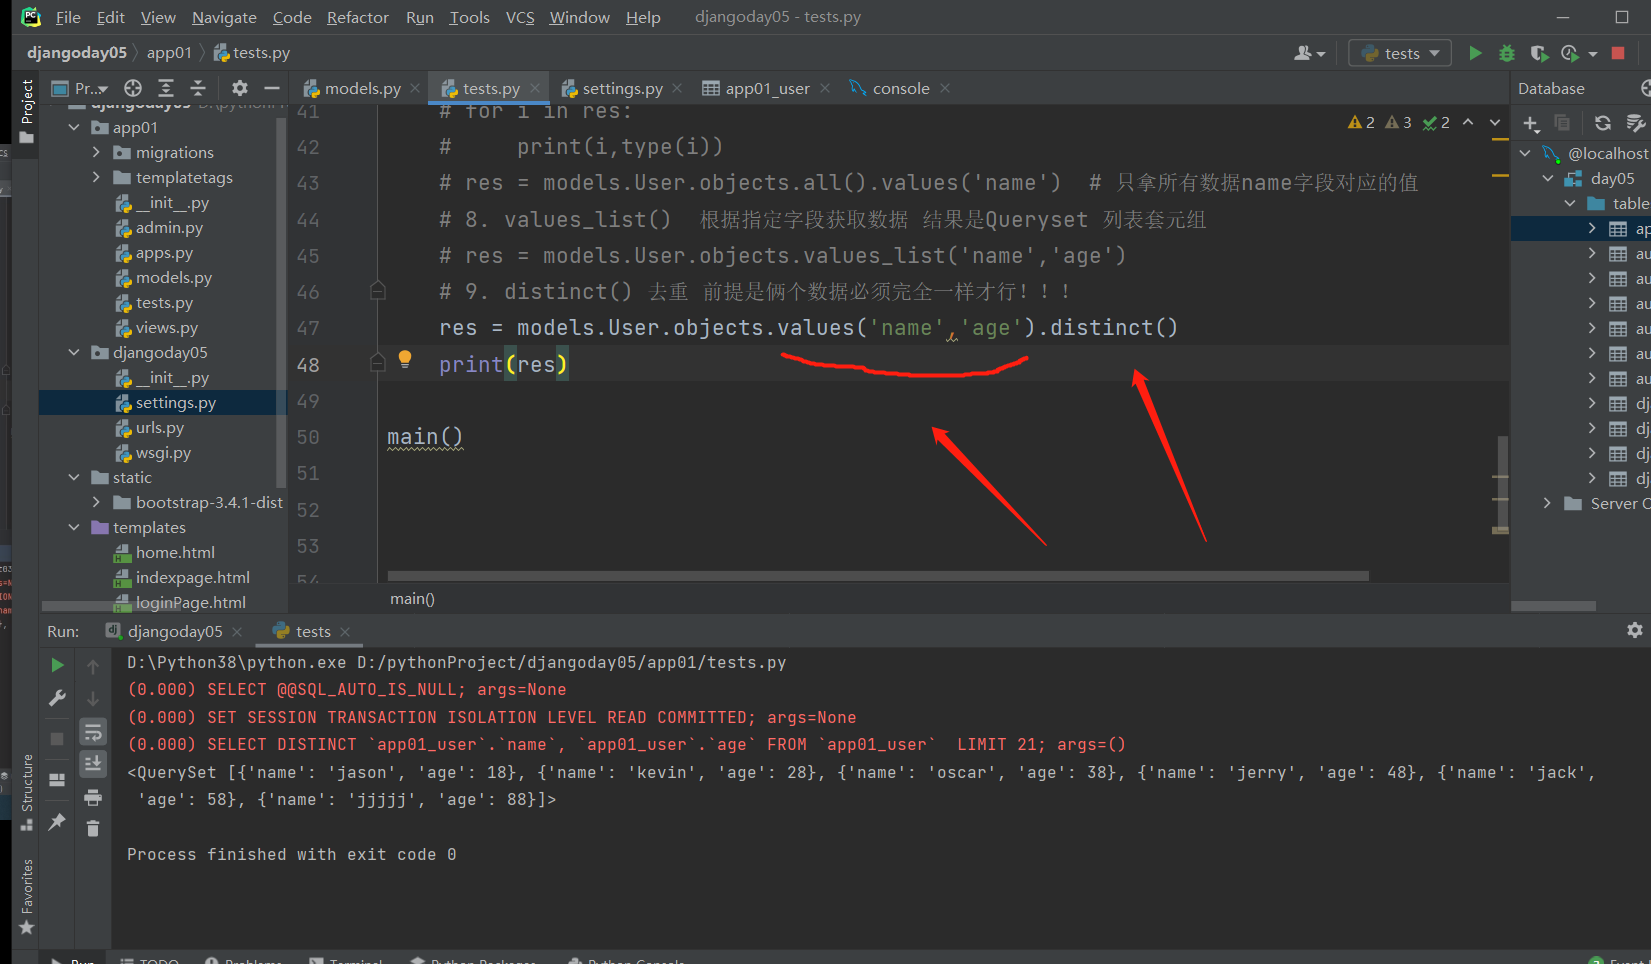Expand the templatetags folder
The width and height of the screenshot is (1651, 964).
pyautogui.click(x=97, y=177)
